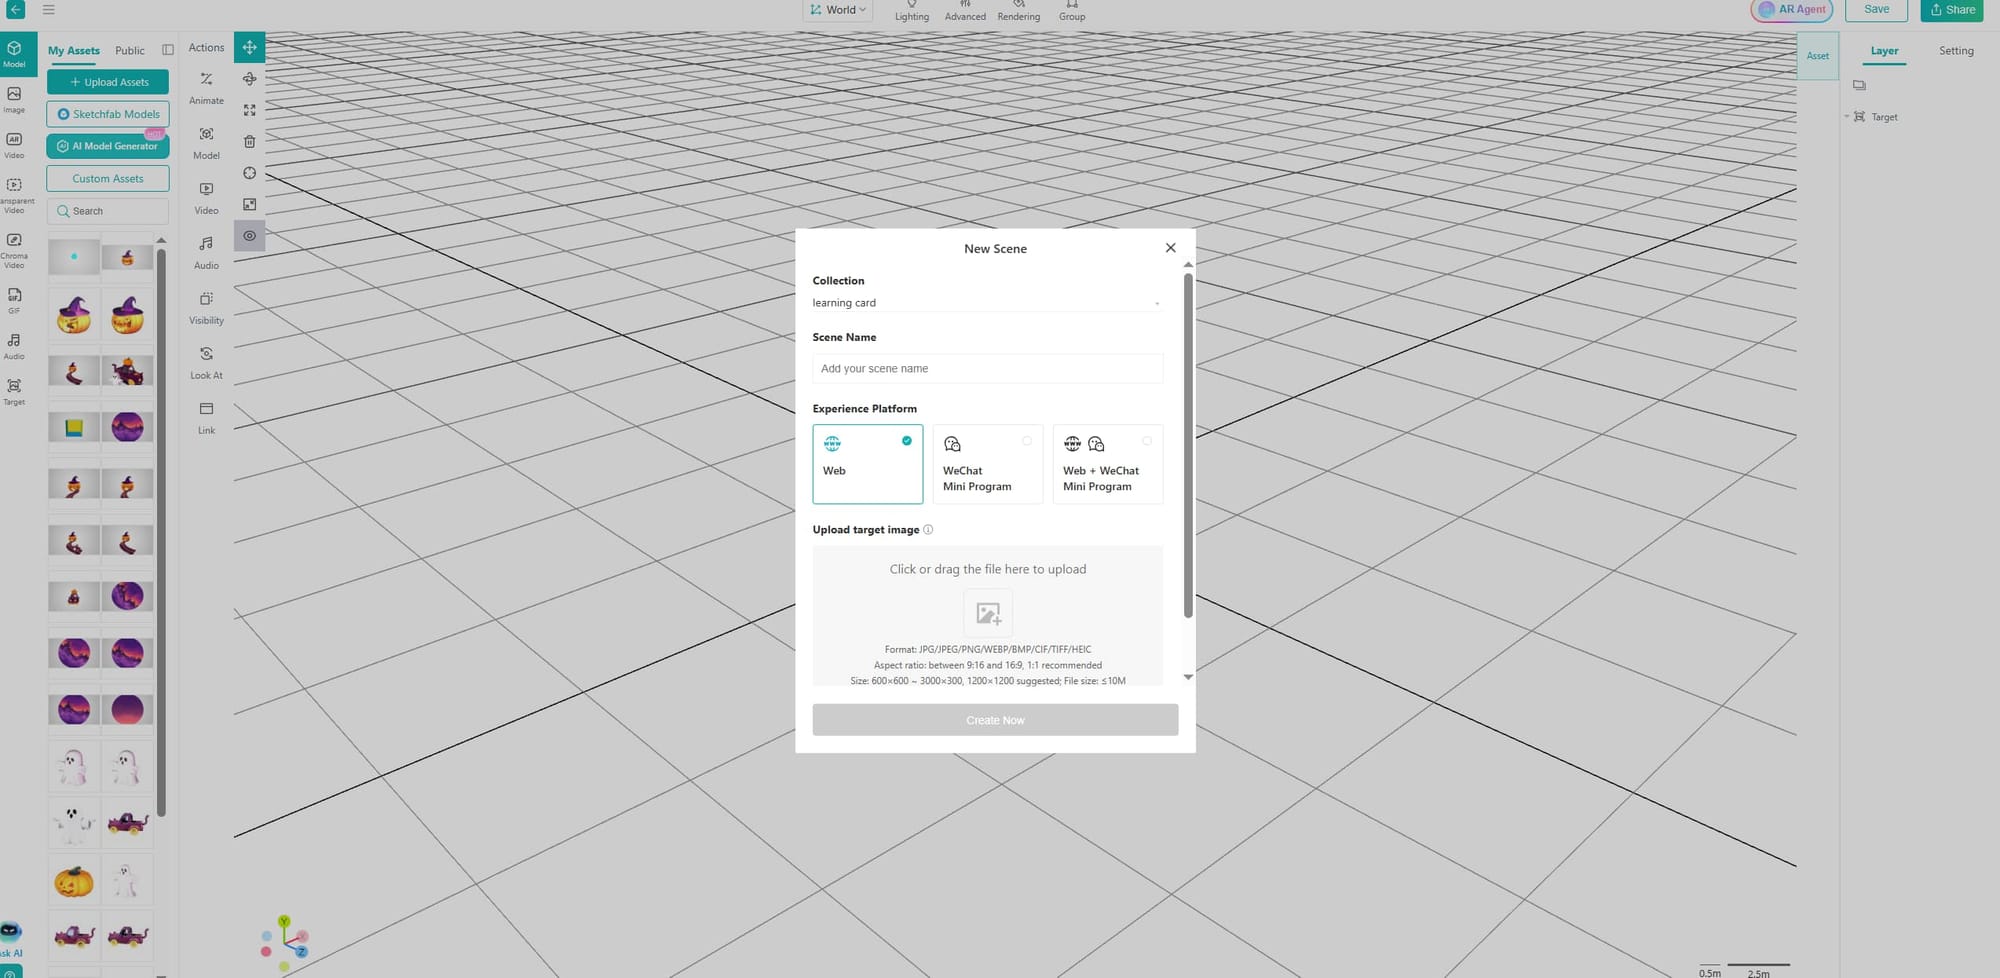
Task: Open the Setting tab
Action: [x=1956, y=50]
